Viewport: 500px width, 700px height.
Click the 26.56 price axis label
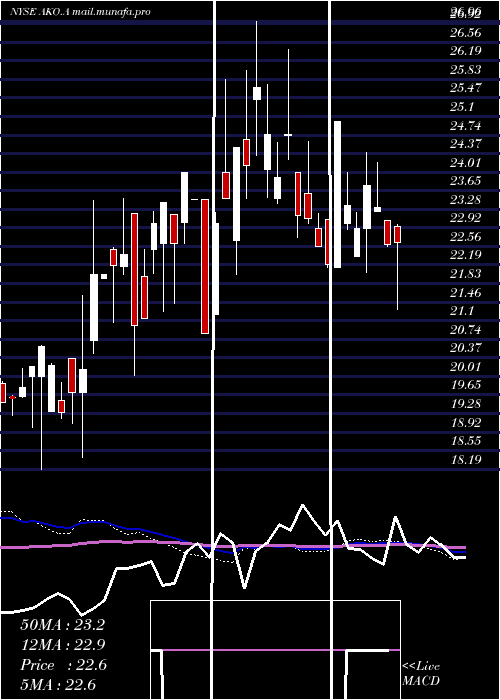(x=466, y=33)
